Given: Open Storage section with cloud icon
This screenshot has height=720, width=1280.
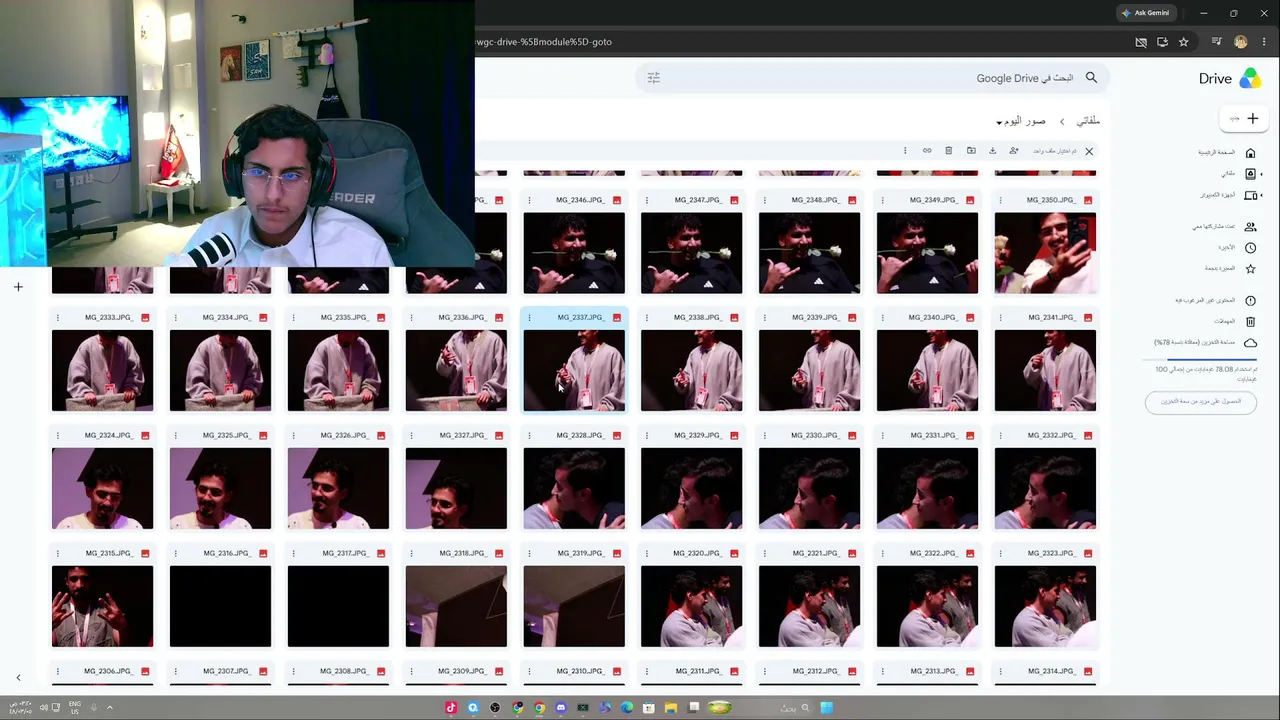Looking at the screenshot, I should point(1205,343).
